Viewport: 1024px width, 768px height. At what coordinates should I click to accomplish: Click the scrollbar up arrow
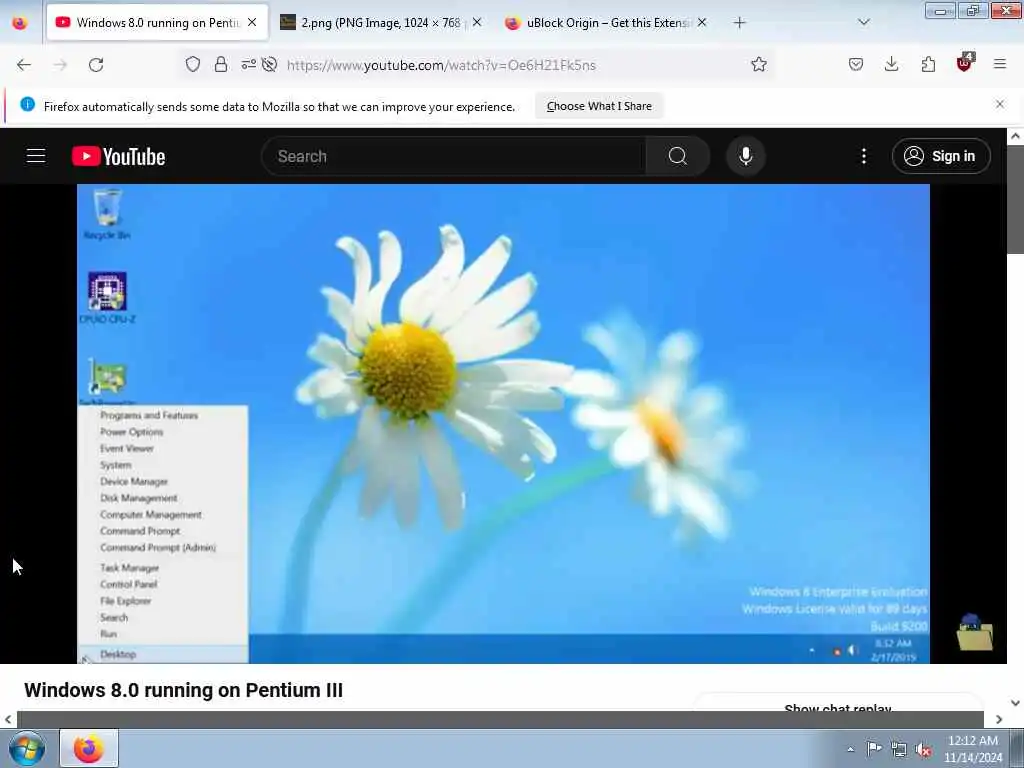(1015, 136)
